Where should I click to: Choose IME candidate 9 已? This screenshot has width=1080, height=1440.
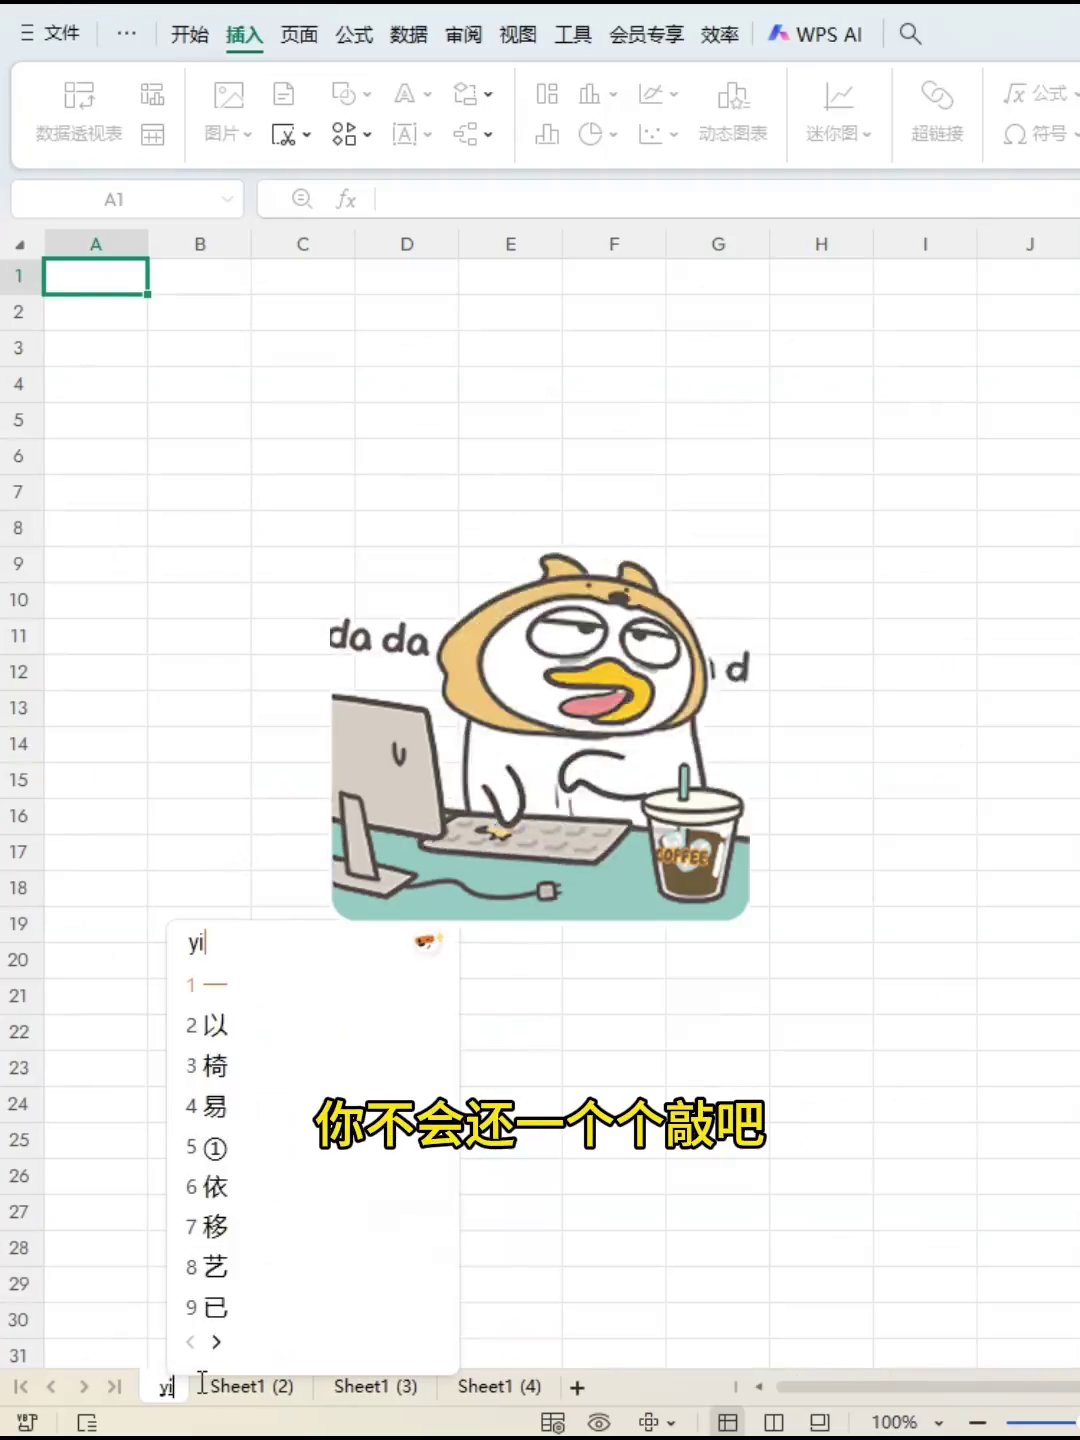tap(207, 1308)
